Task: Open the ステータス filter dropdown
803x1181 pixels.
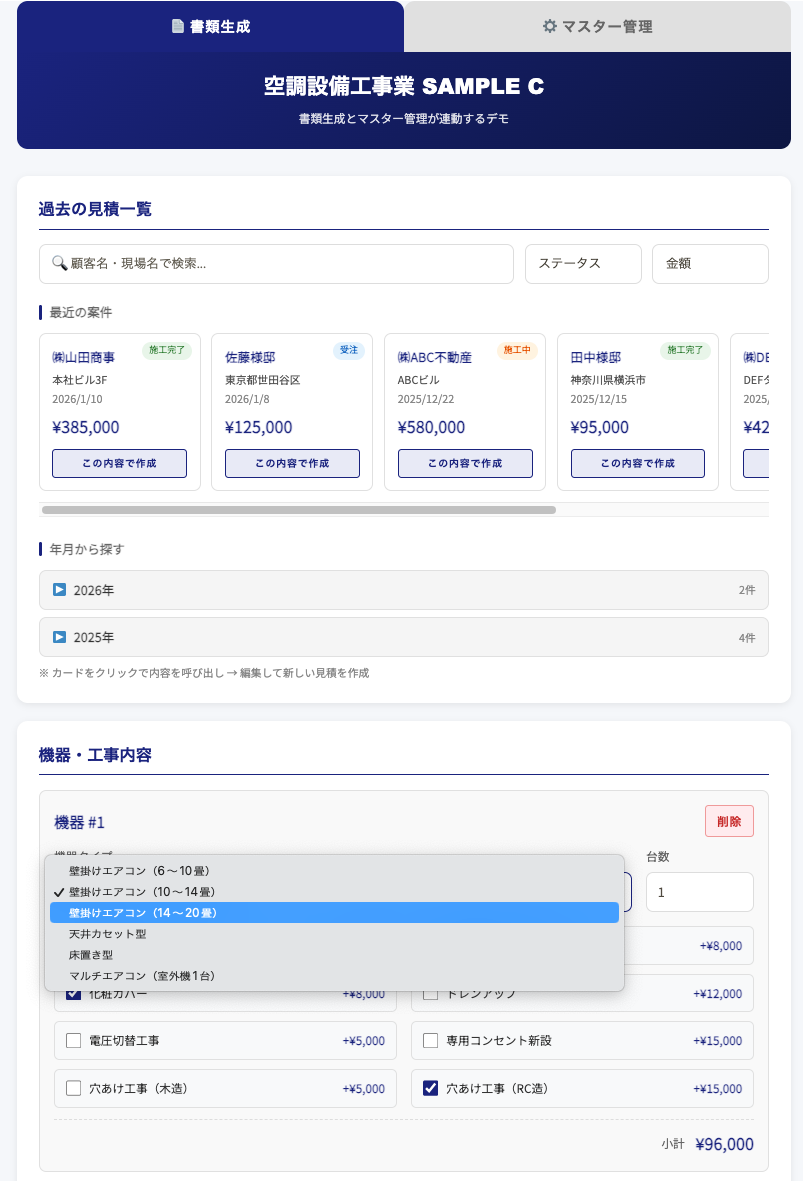Action: click(583, 264)
